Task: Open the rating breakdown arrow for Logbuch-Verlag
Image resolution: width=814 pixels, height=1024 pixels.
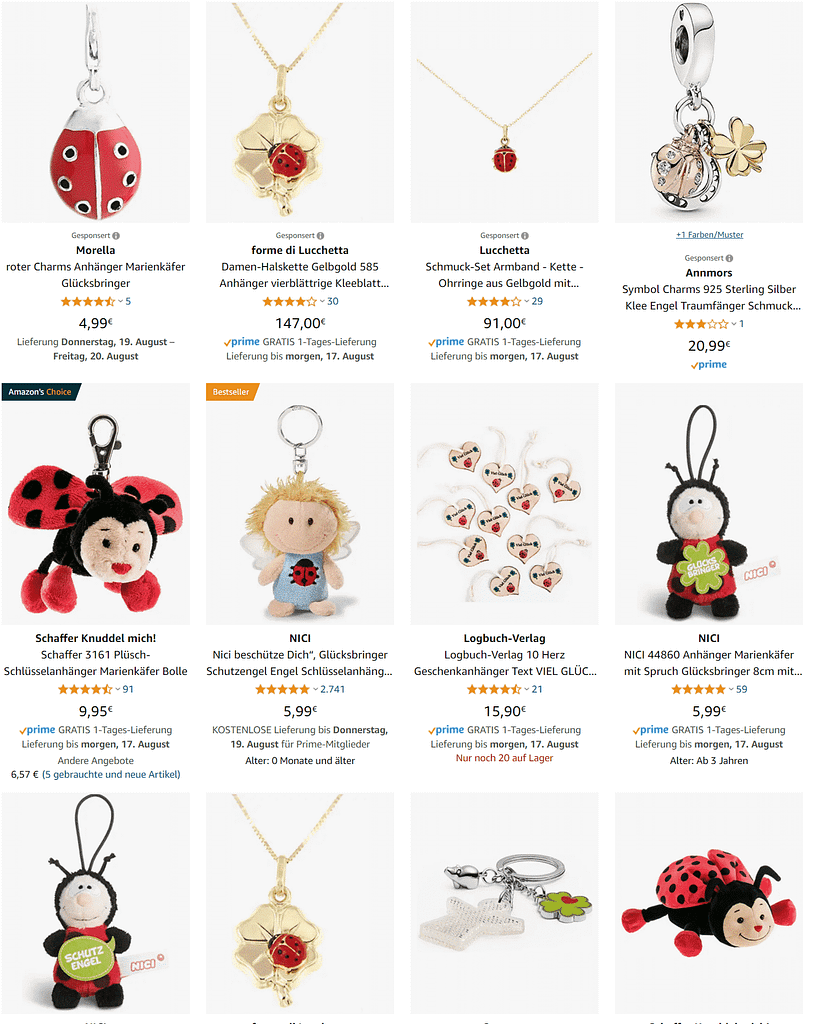Action: click(x=527, y=689)
